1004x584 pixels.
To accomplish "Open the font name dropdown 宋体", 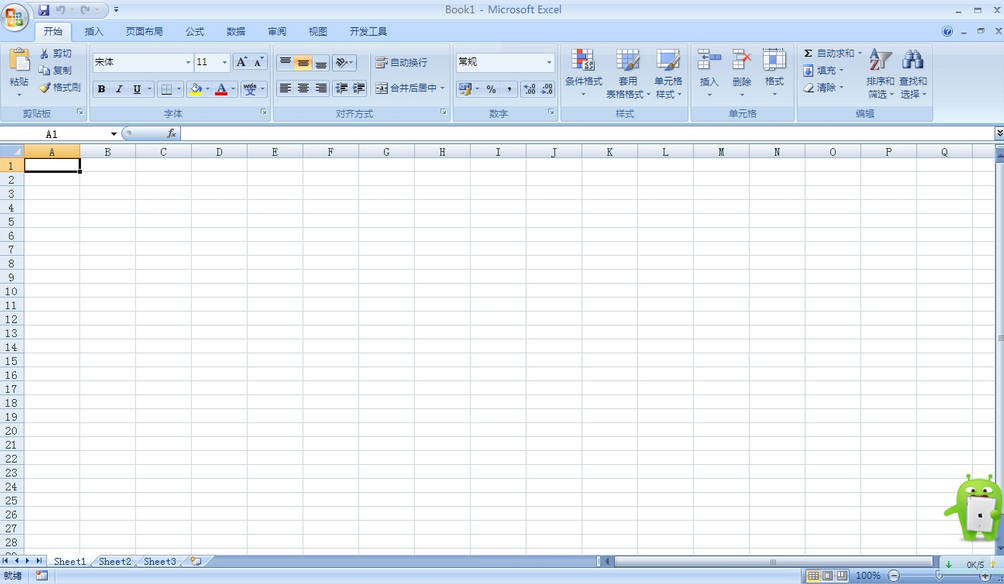I will click(188, 62).
